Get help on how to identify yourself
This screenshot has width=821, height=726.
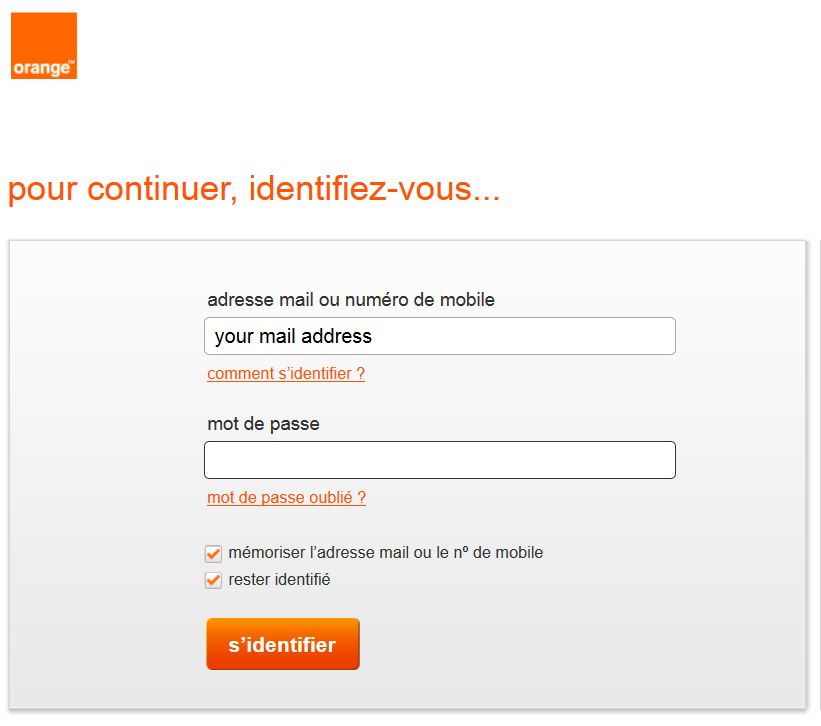(286, 374)
